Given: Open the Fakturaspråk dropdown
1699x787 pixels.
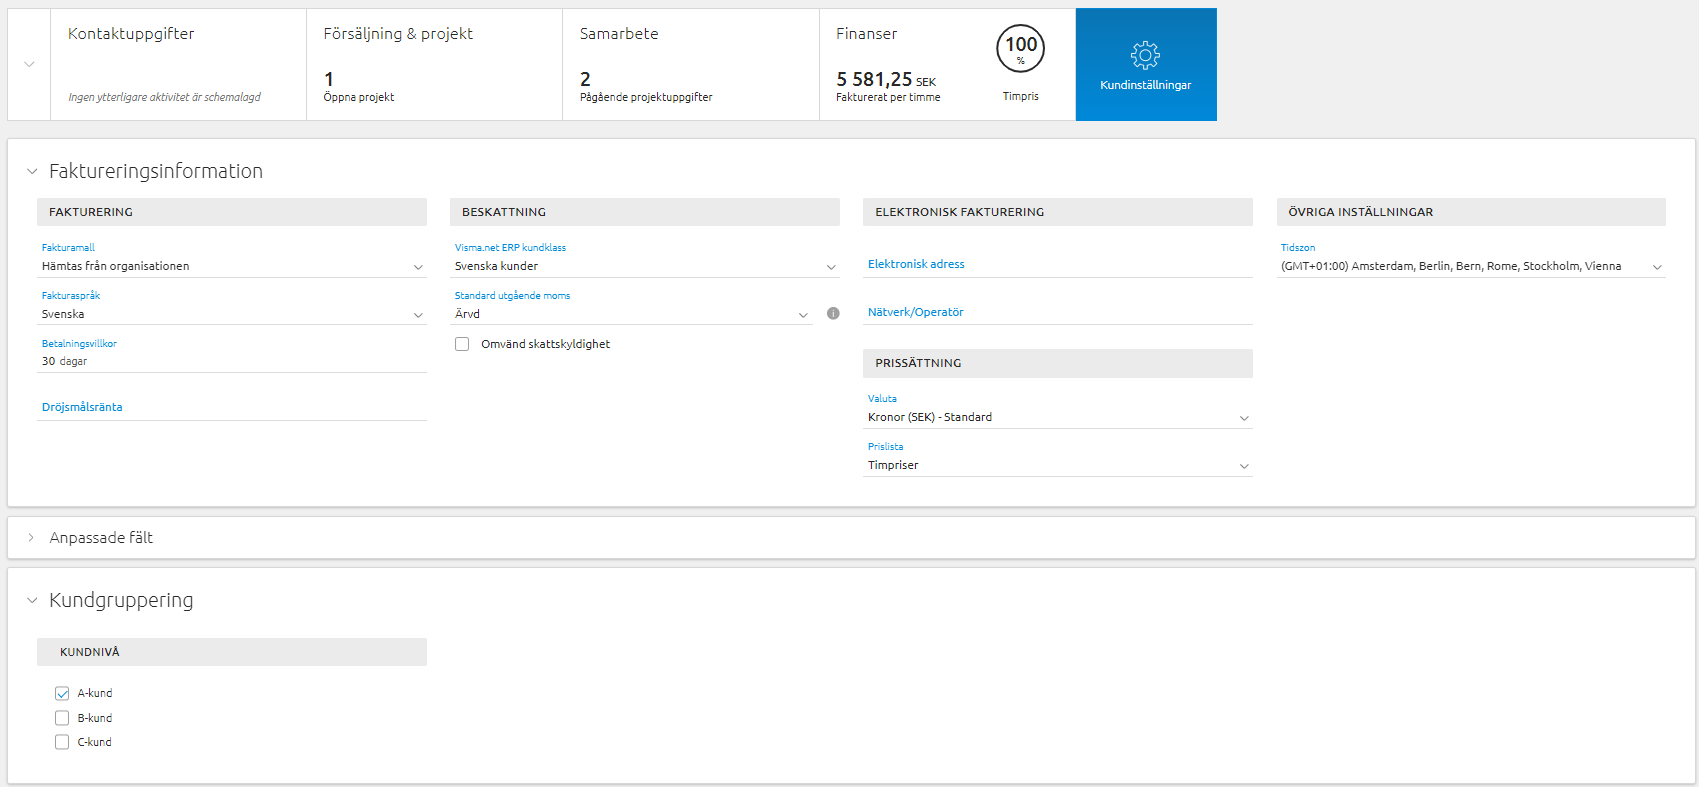Looking at the screenshot, I should 232,314.
